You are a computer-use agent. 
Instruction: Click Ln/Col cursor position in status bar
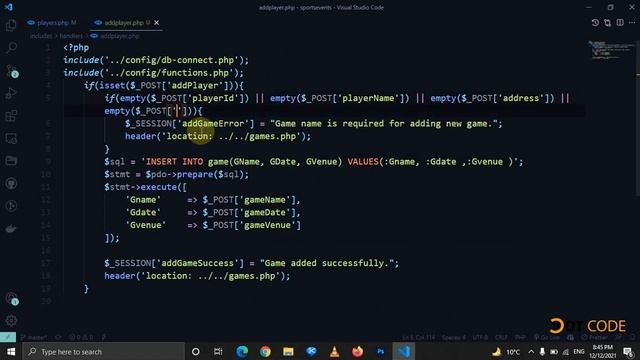(419, 337)
